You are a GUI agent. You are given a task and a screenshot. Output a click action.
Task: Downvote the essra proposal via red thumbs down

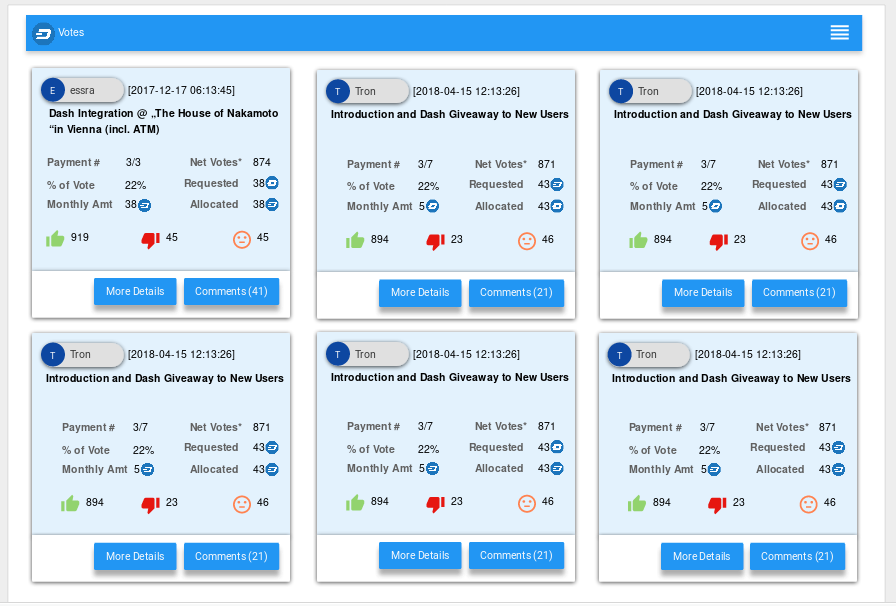[x=151, y=240]
